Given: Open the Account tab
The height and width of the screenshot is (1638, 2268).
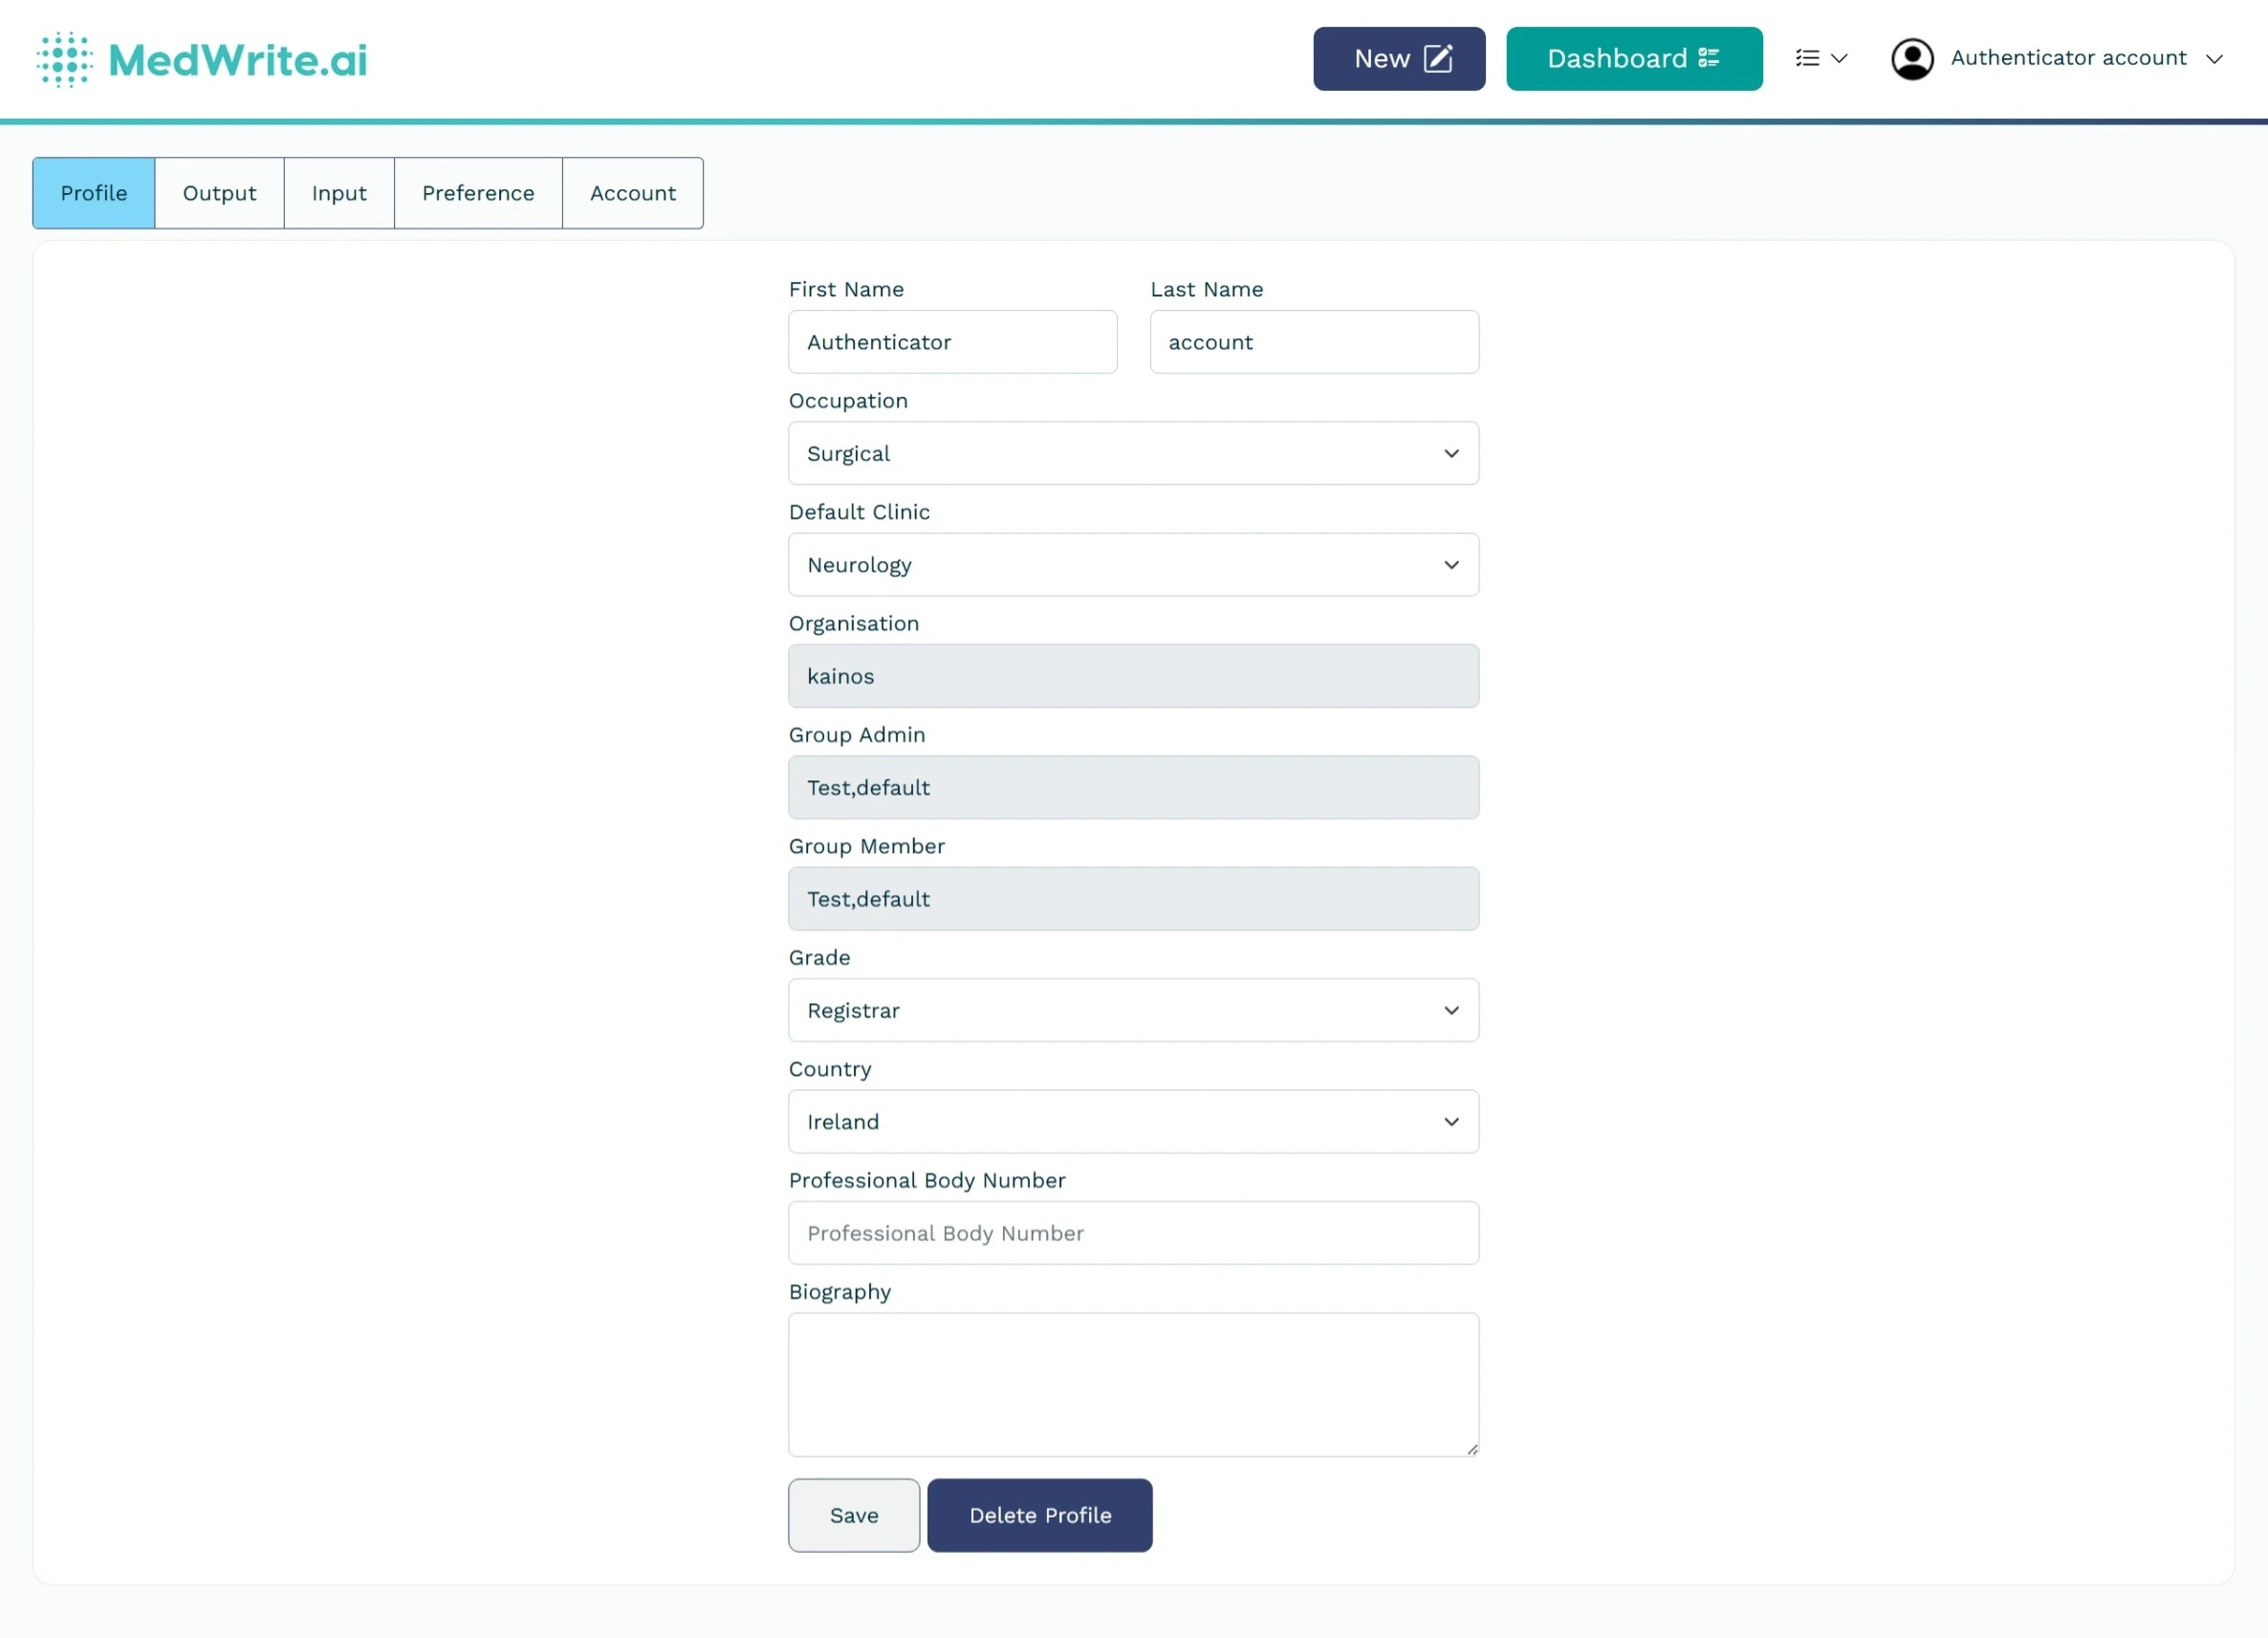Looking at the screenshot, I should point(632,192).
